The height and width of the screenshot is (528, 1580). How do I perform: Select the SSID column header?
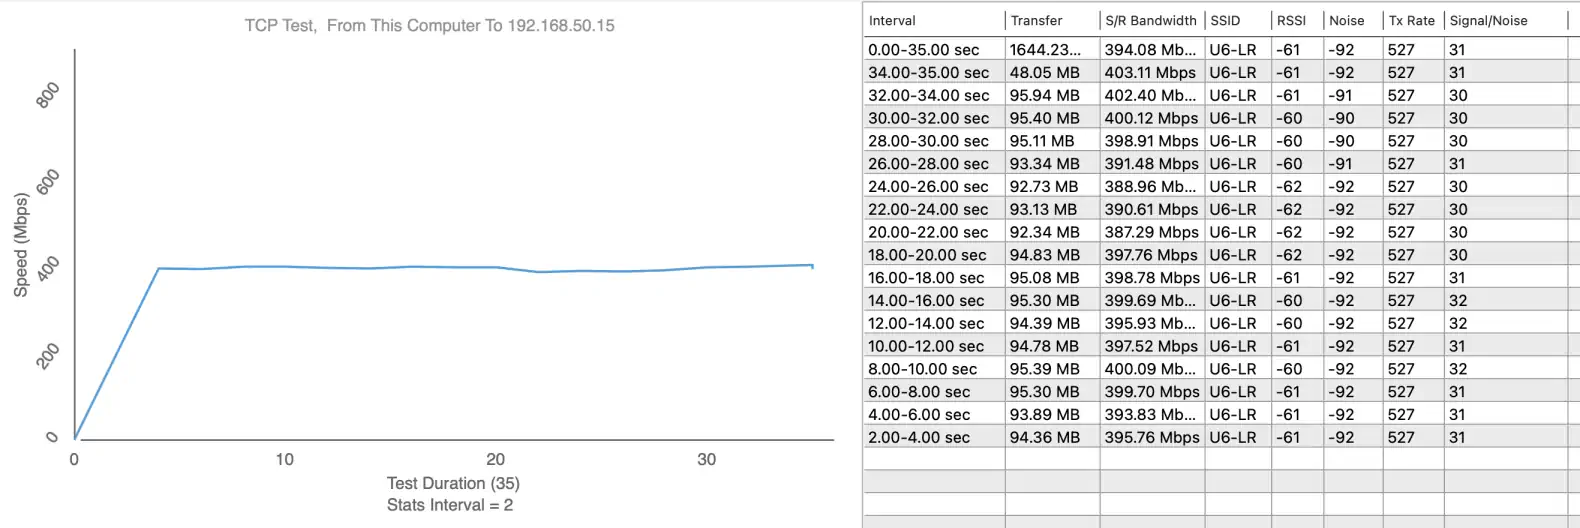point(1225,20)
